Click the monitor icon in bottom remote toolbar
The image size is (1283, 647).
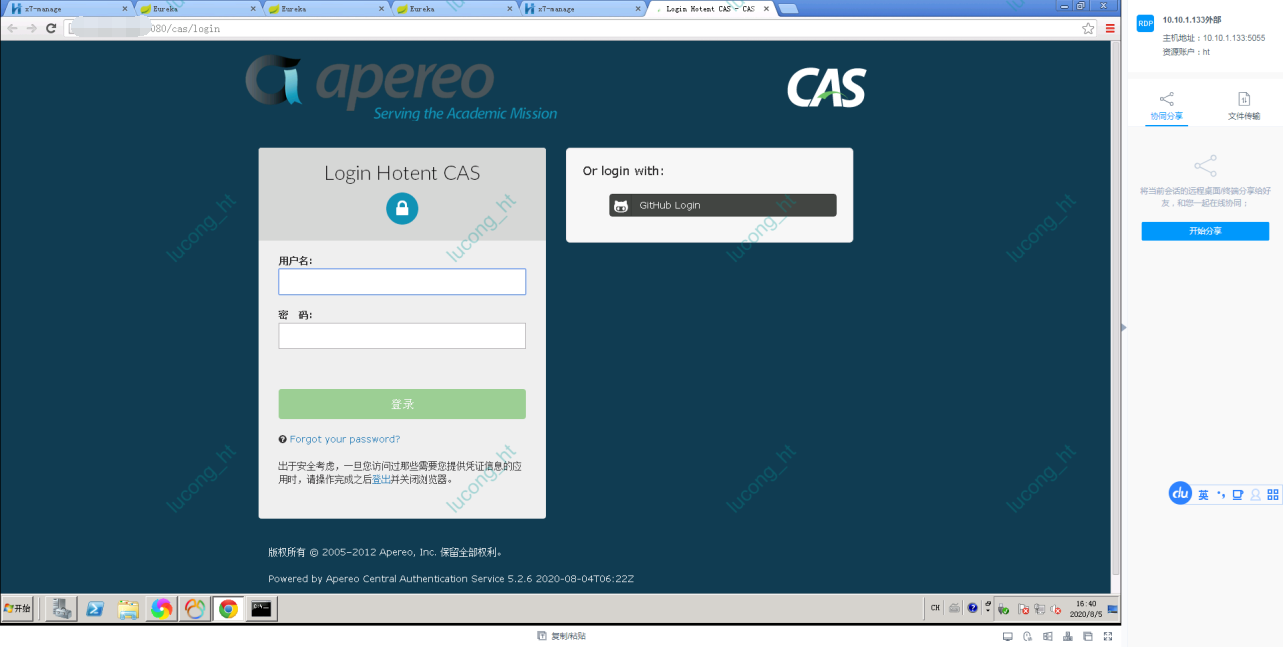[x=1008, y=636]
